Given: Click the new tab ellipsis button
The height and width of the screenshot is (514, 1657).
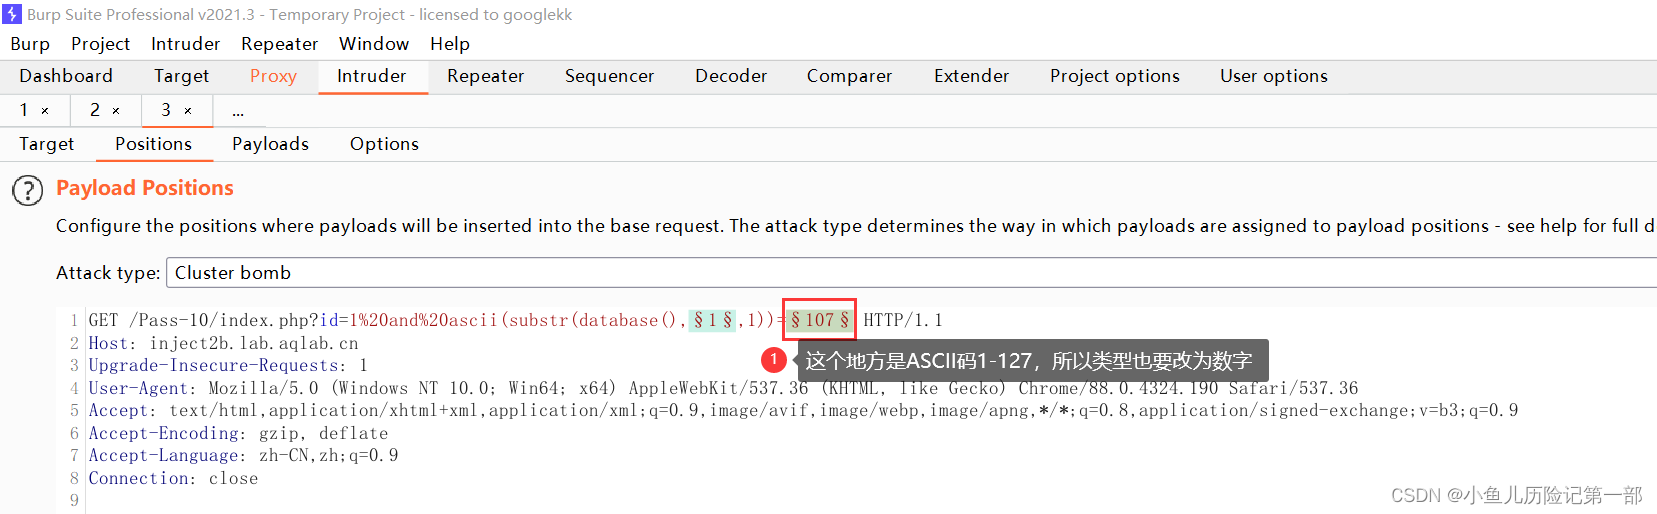Looking at the screenshot, I should [x=238, y=111].
